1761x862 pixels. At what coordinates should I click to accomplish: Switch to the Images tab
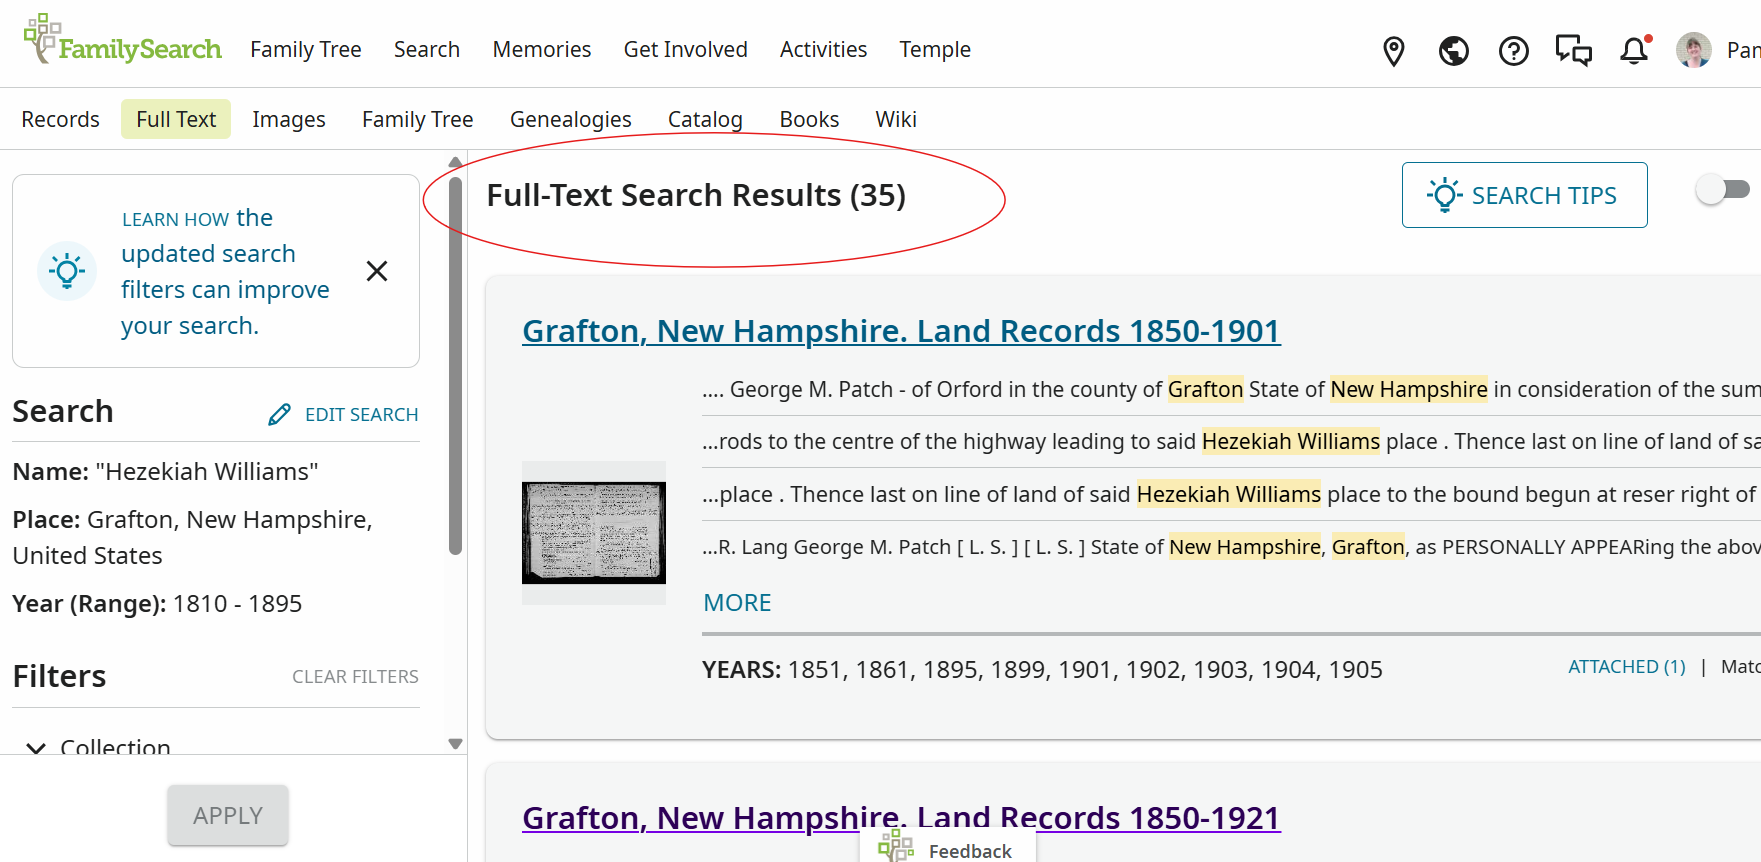coord(289,119)
